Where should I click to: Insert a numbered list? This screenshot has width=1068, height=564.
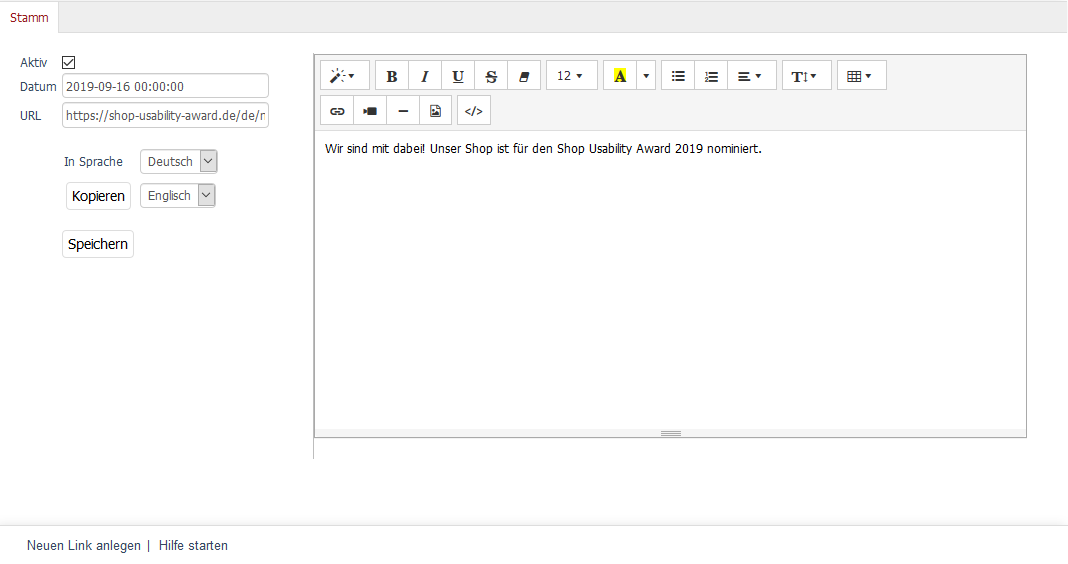pos(711,76)
